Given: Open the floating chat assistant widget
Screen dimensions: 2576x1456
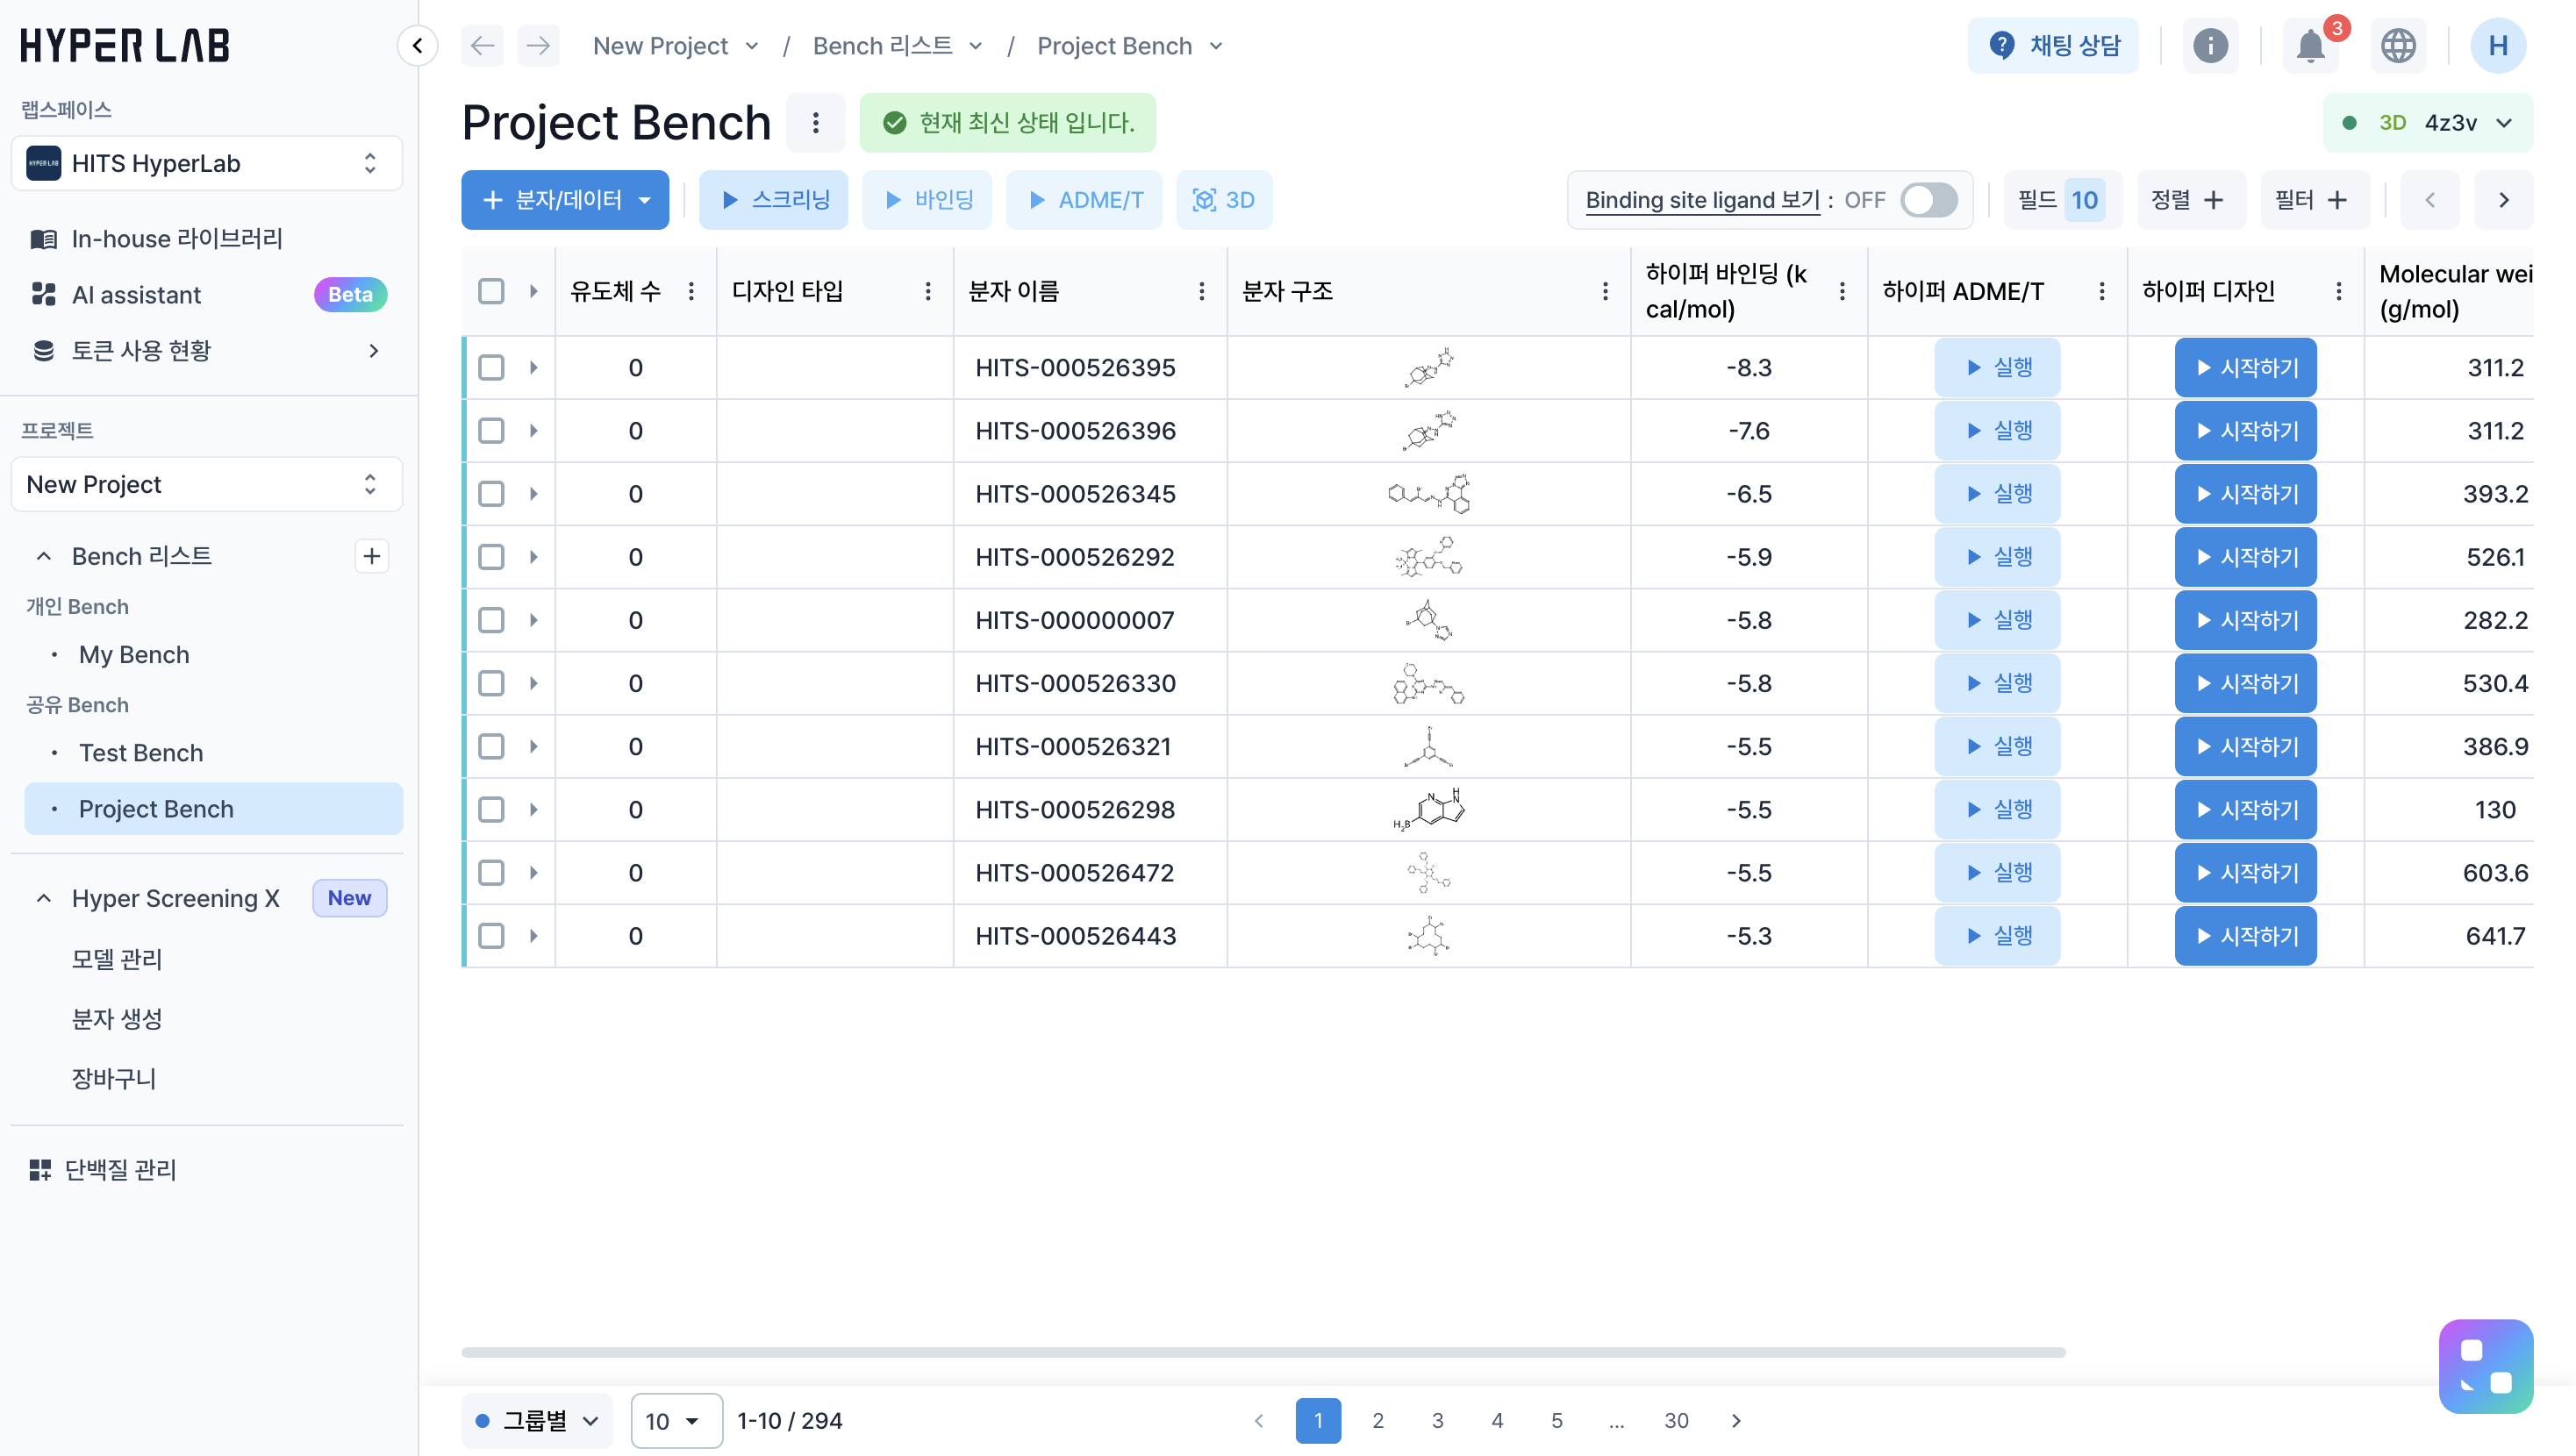Looking at the screenshot, I should (x=2485, y=1366).
